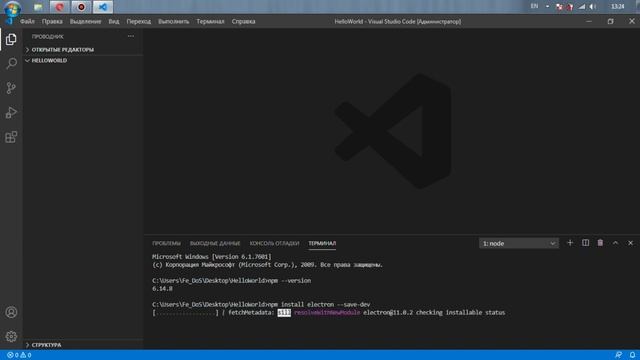Open the file explorer taskbar icon
This screenshot has width=640, height=360.
[38, 7]
